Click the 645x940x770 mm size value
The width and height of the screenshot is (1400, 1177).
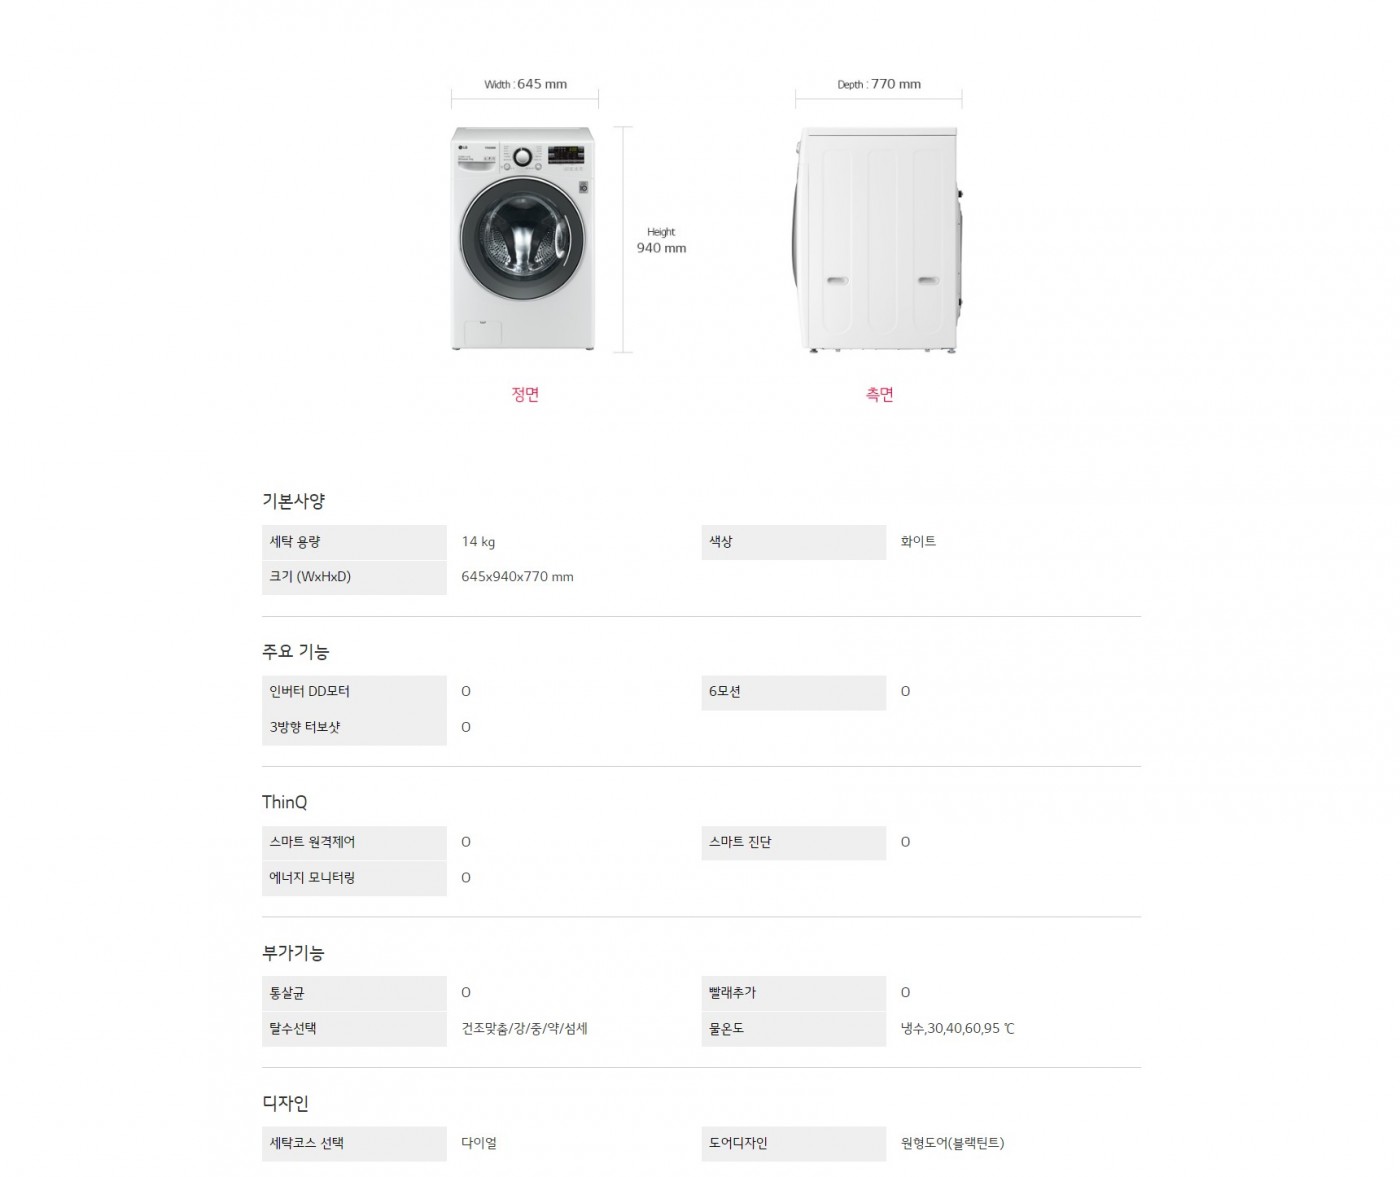[517, 577]
